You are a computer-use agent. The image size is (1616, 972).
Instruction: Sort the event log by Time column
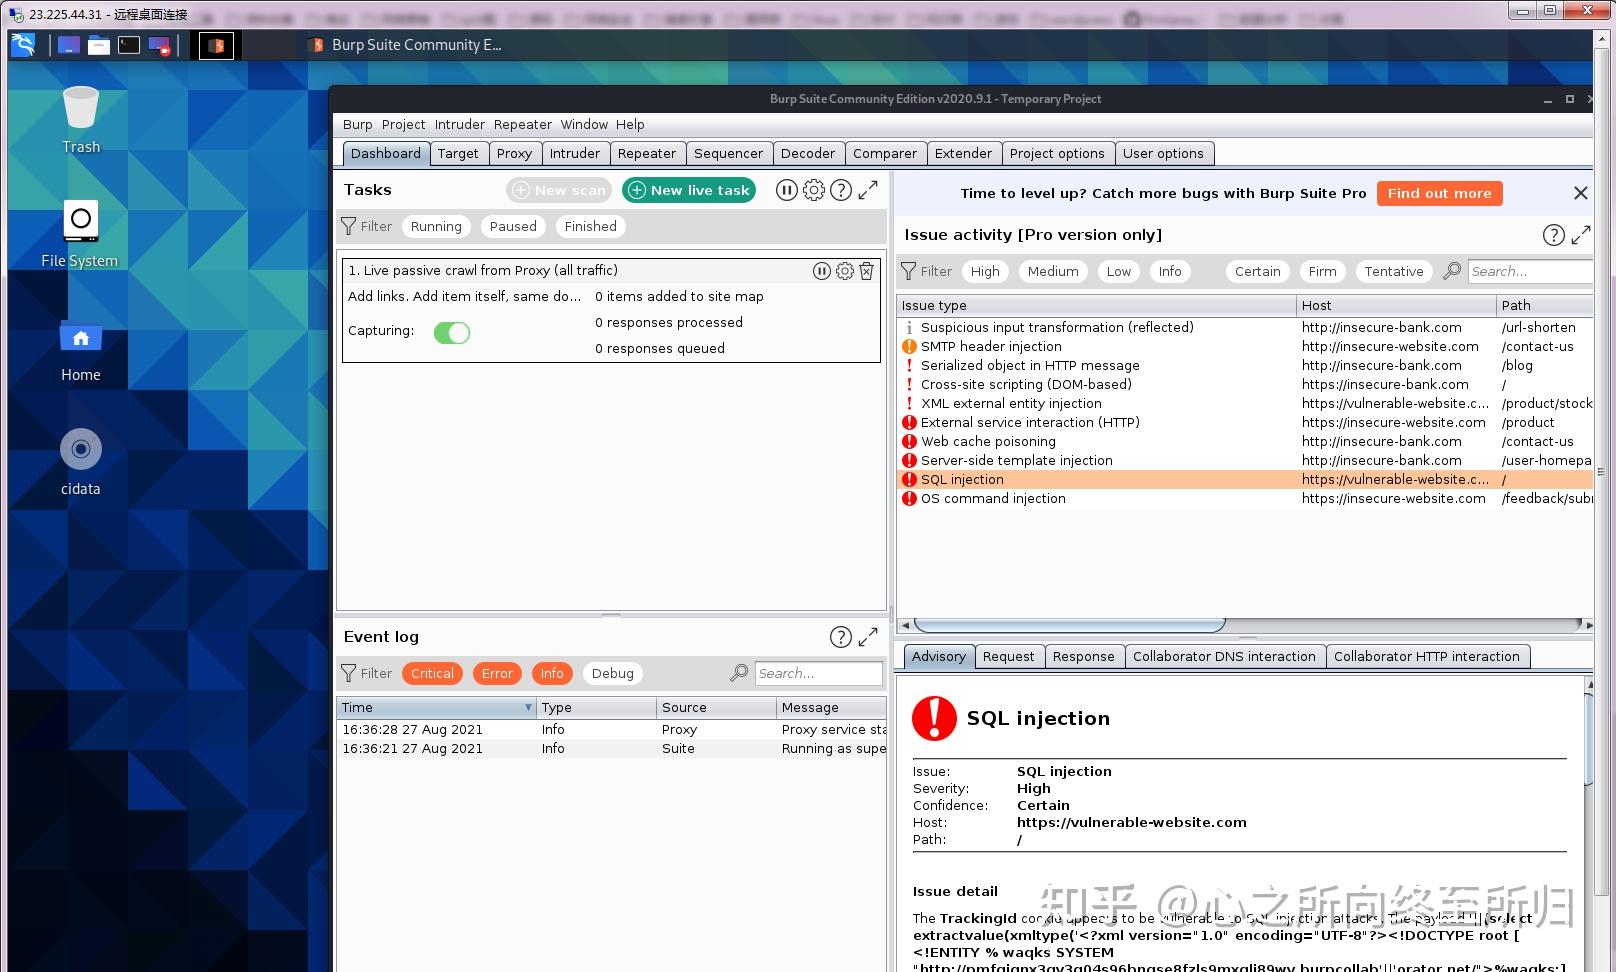(x=436, y=707)
